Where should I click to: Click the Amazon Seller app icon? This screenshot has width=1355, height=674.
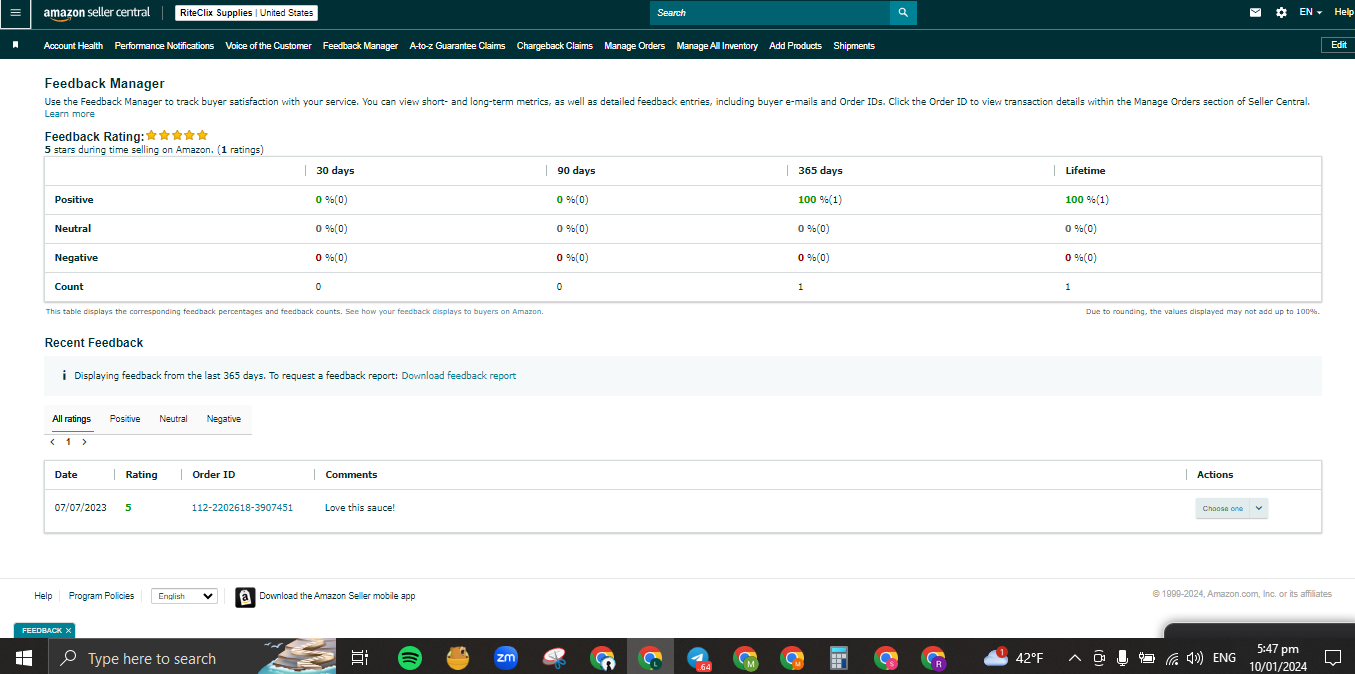pos(245,597)
